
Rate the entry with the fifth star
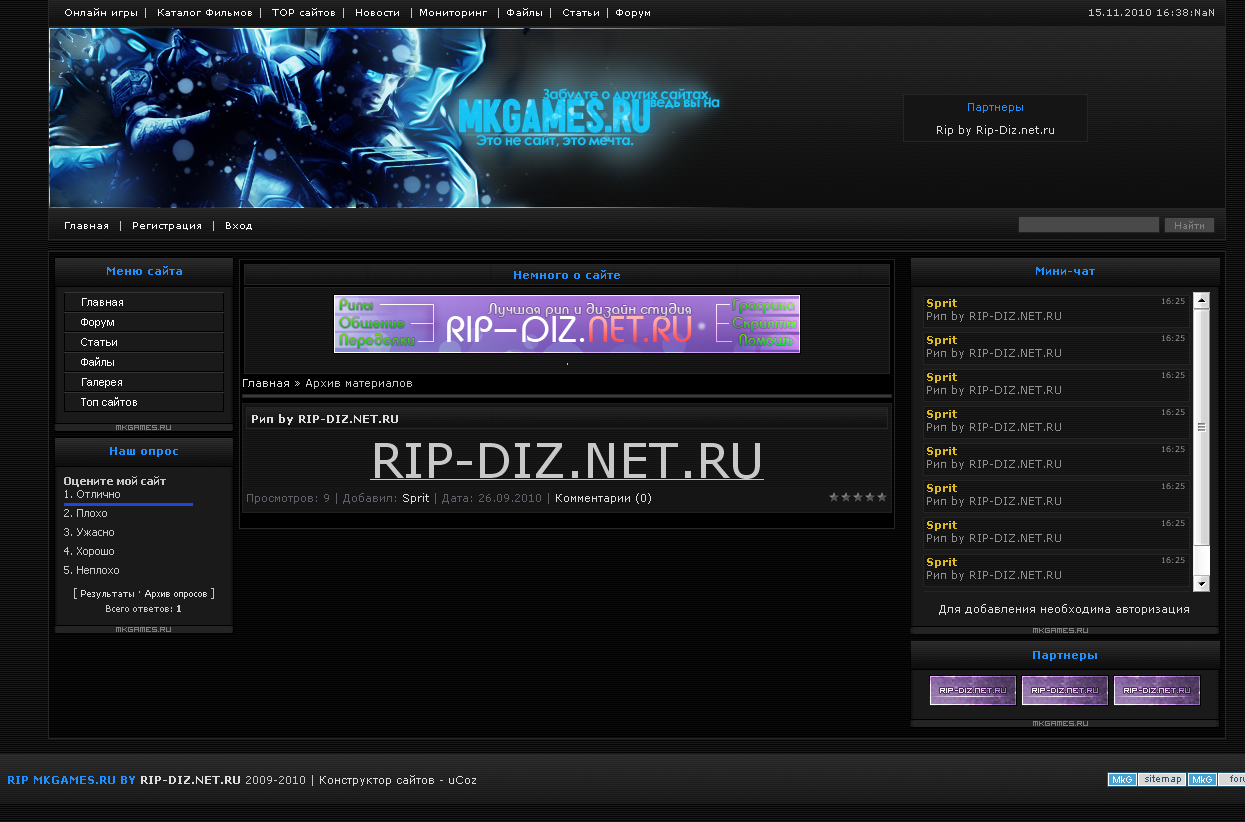pos(882,497)
